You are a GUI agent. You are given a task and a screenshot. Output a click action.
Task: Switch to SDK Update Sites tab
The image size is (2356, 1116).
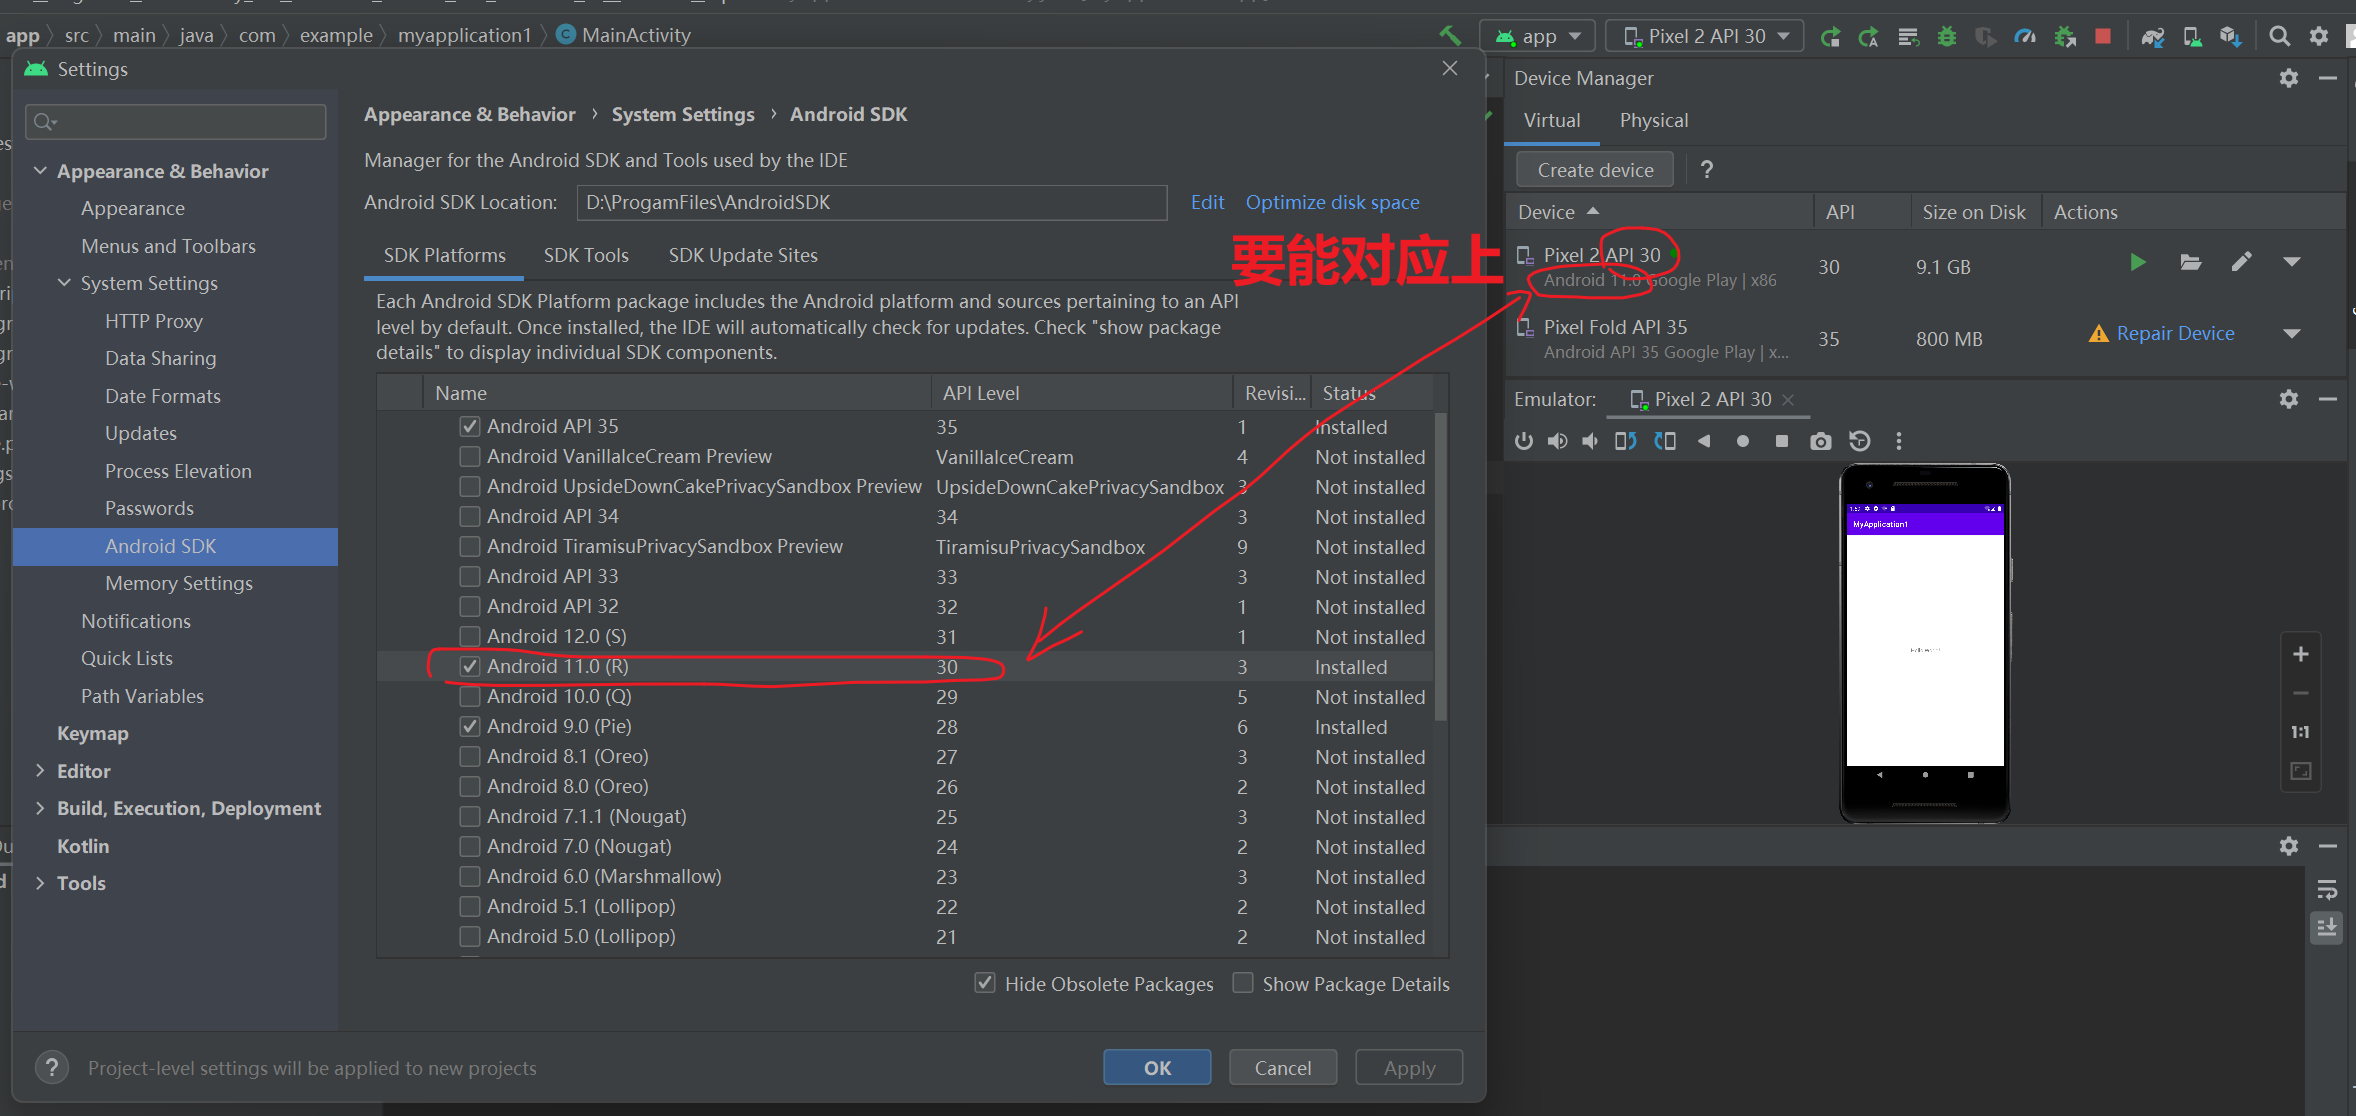pos(743,256)
